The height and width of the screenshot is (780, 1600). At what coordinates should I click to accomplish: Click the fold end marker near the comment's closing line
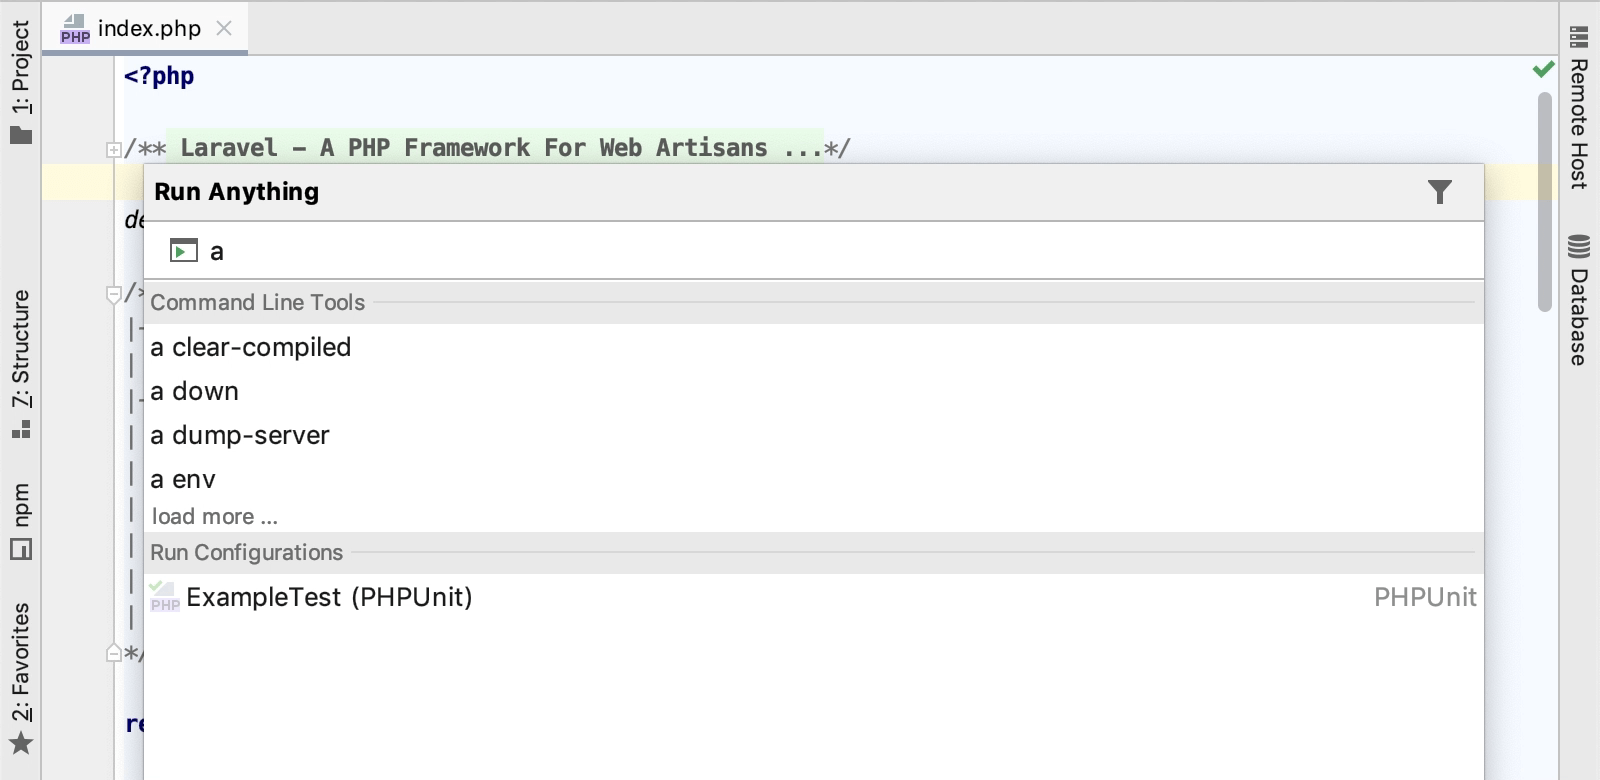(x=114, y=654)
